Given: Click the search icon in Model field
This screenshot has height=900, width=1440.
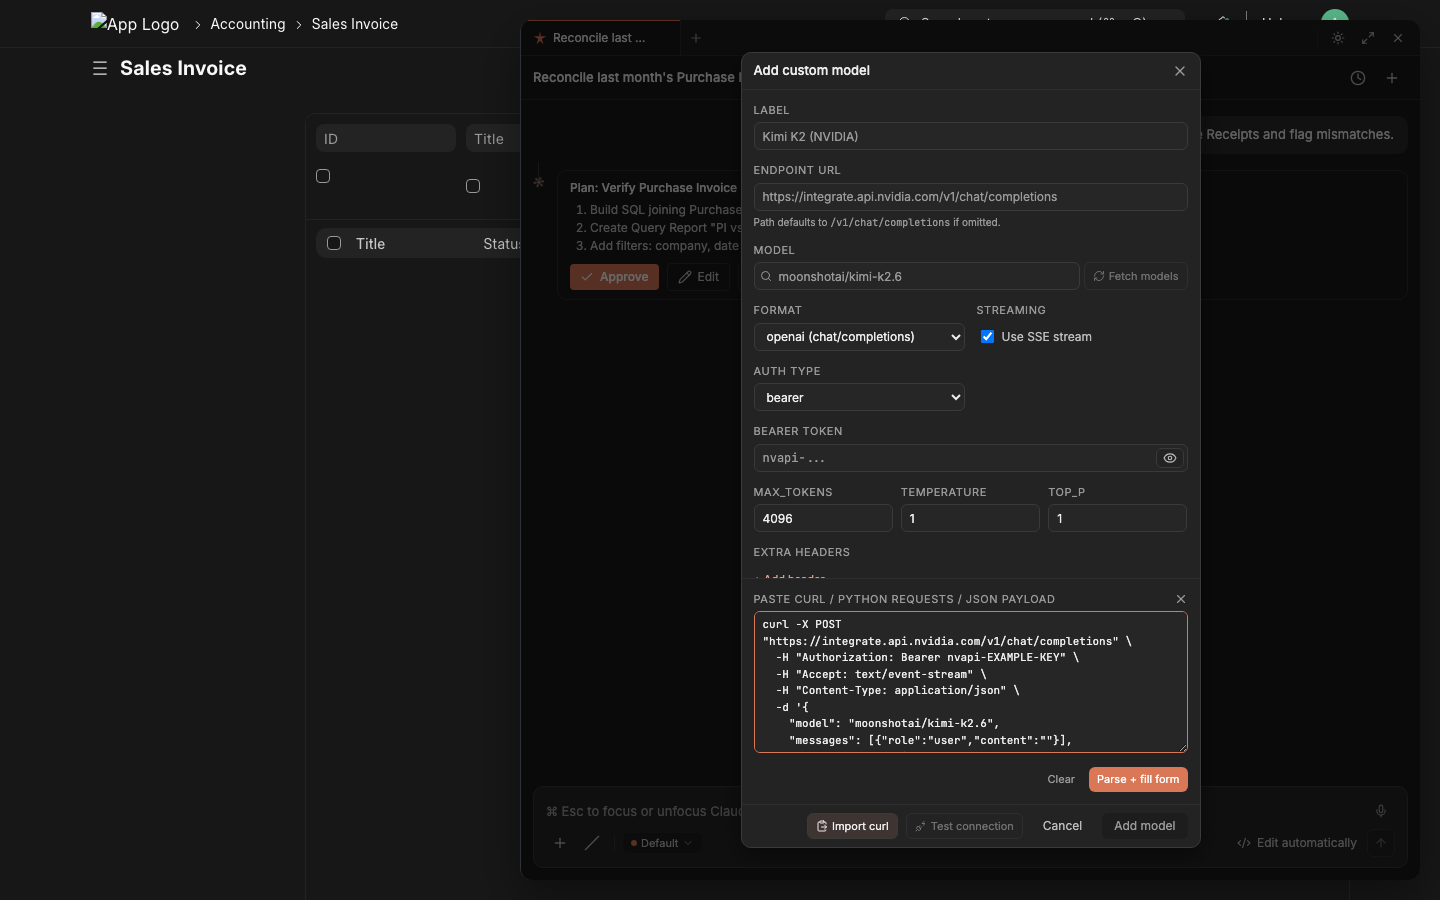Looking at the screenshot, I should [767, 276].
